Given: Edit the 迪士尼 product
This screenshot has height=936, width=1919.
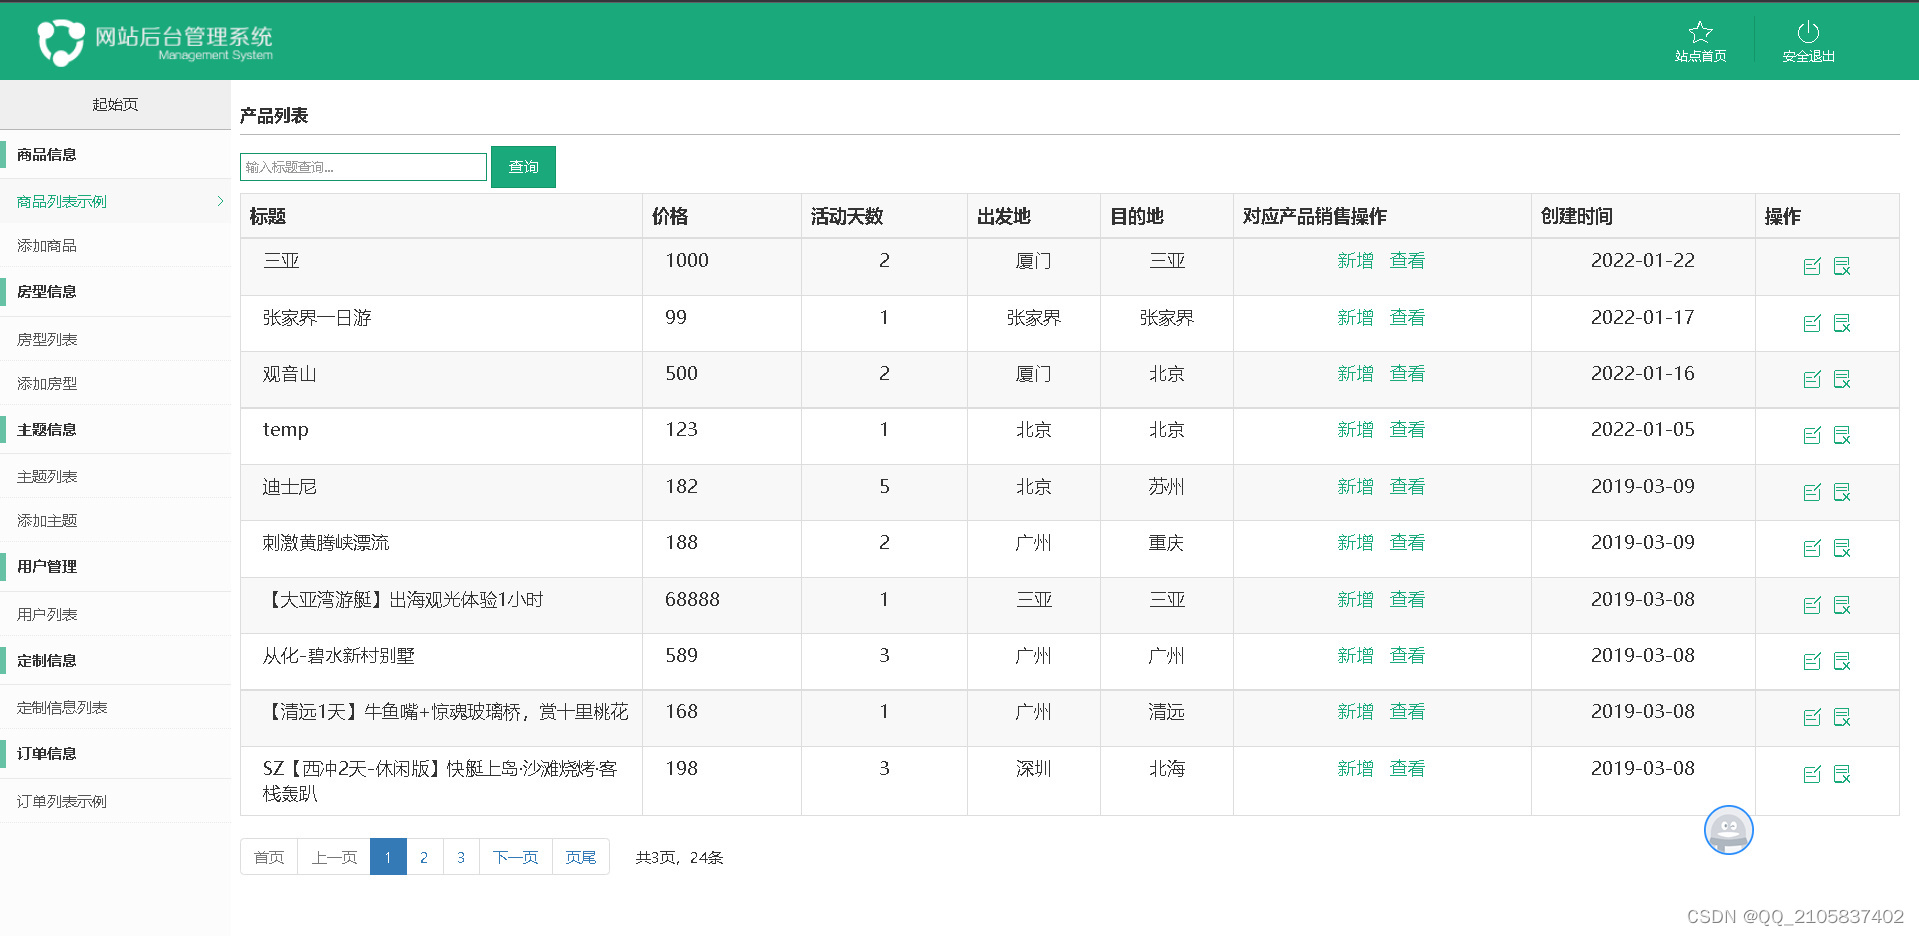Looking at the screenshot, I should pyautogui.click(x=1812, y=492).
